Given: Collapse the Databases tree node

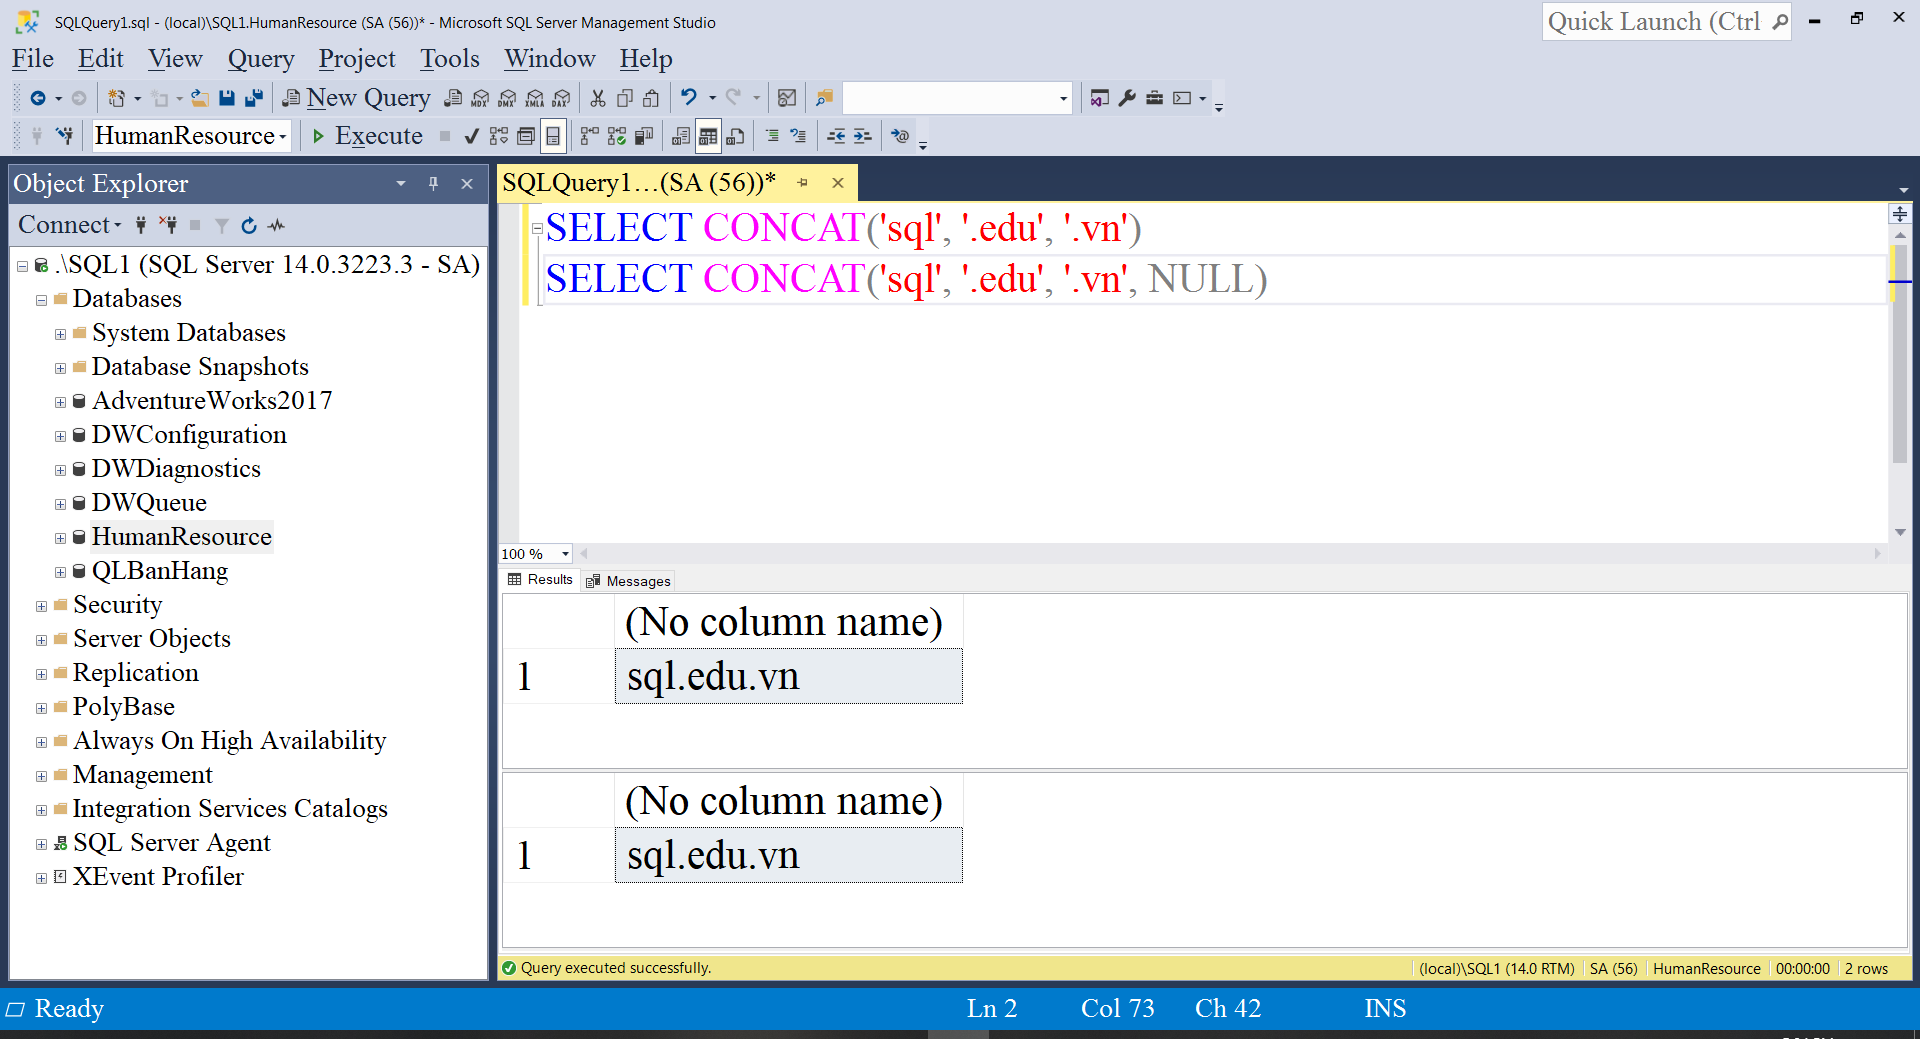Looking at the screenshot, I should tap(40, 298).
